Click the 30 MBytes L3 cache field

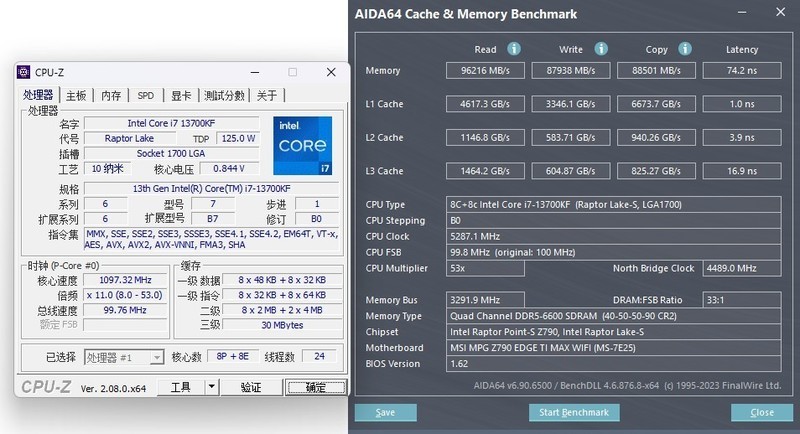[282, 325]
